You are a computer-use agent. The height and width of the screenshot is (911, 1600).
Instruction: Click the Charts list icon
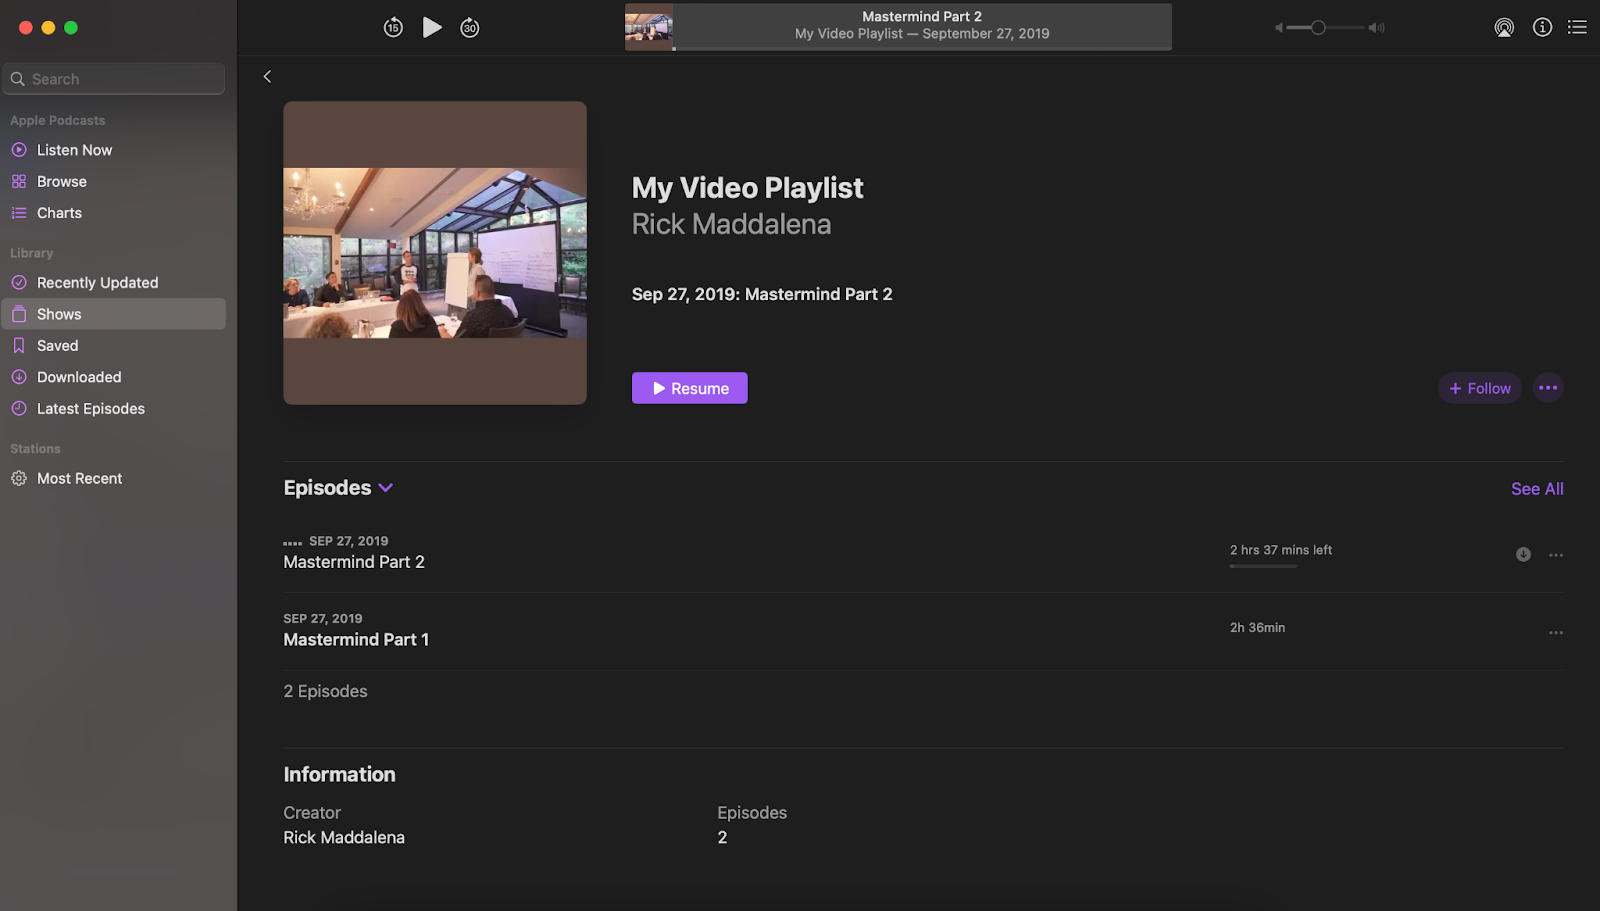[x=19, y=213]
